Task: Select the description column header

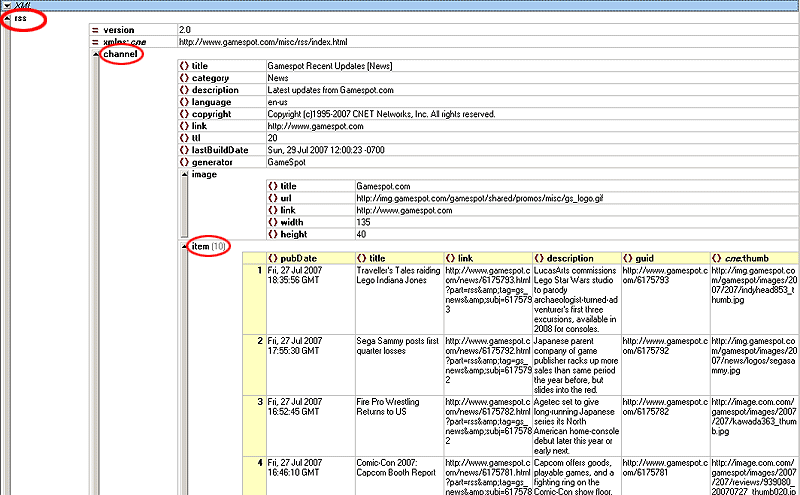Action: point(577,258)
